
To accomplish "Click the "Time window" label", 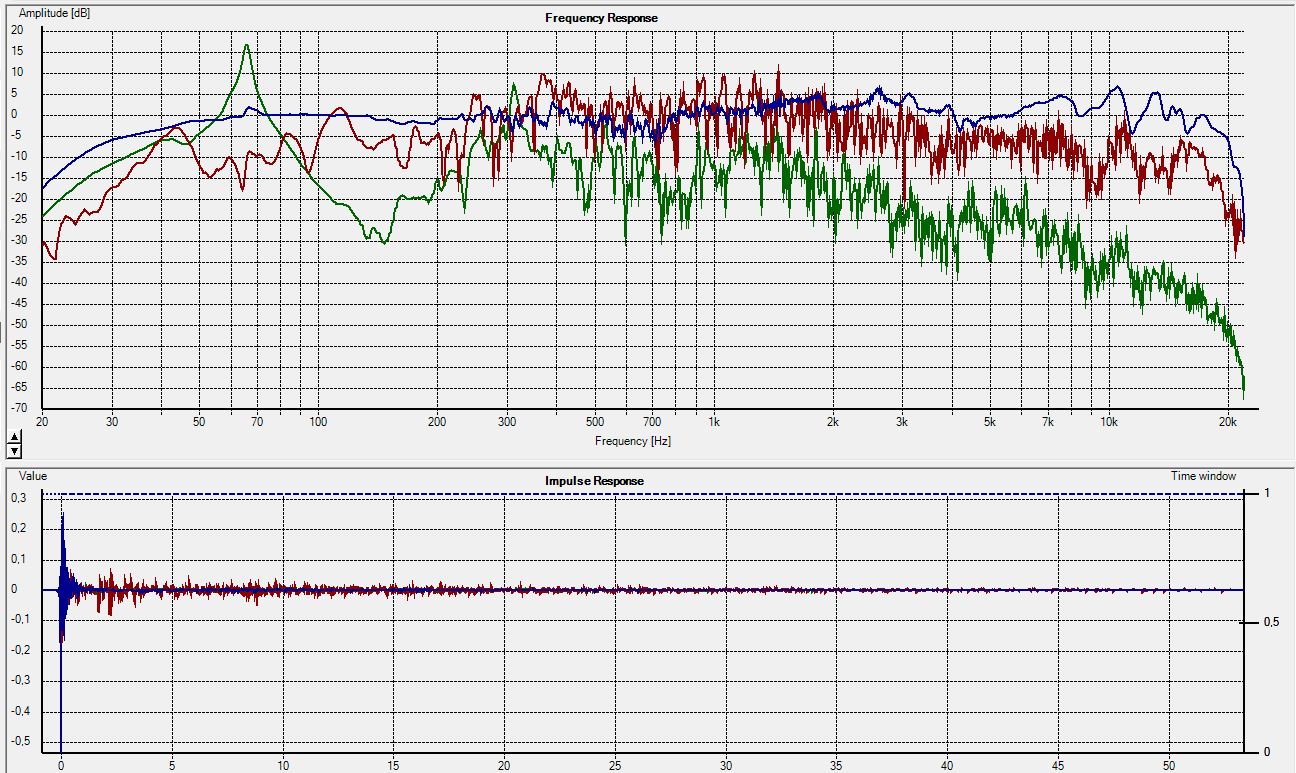I will (x=1203, y=476).
